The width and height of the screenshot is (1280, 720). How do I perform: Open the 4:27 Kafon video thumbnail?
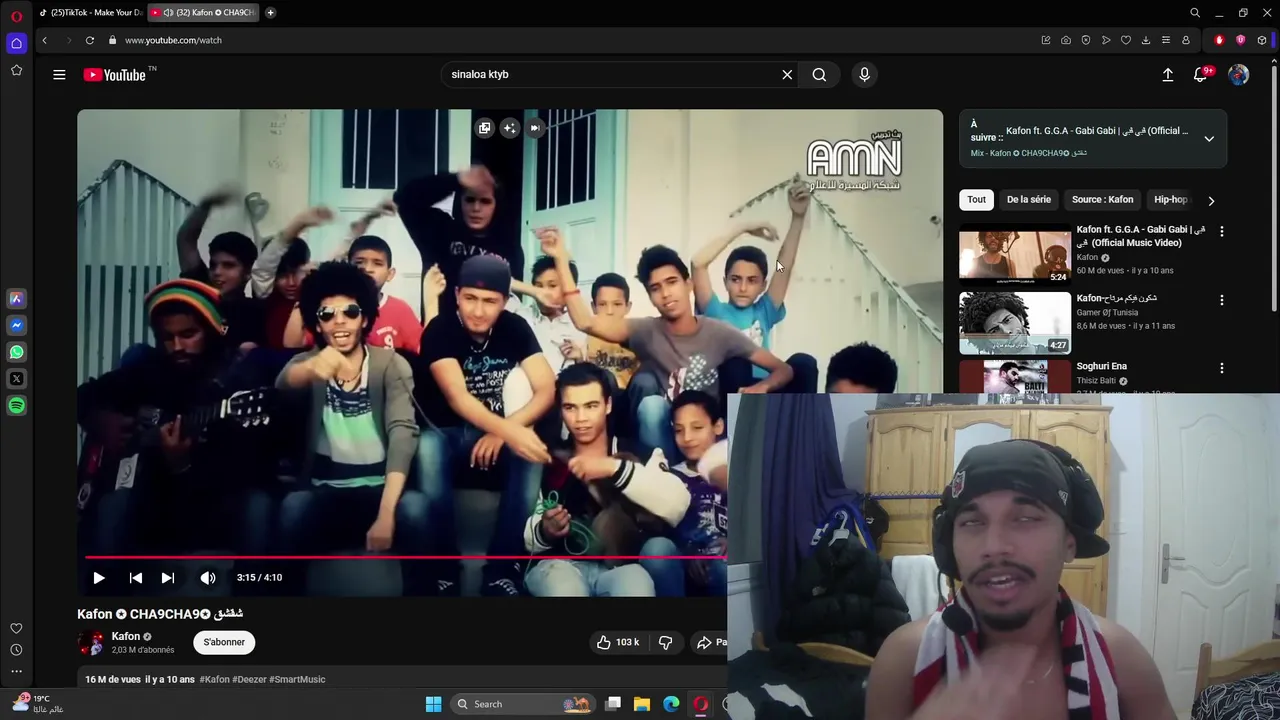[1015, 323]
